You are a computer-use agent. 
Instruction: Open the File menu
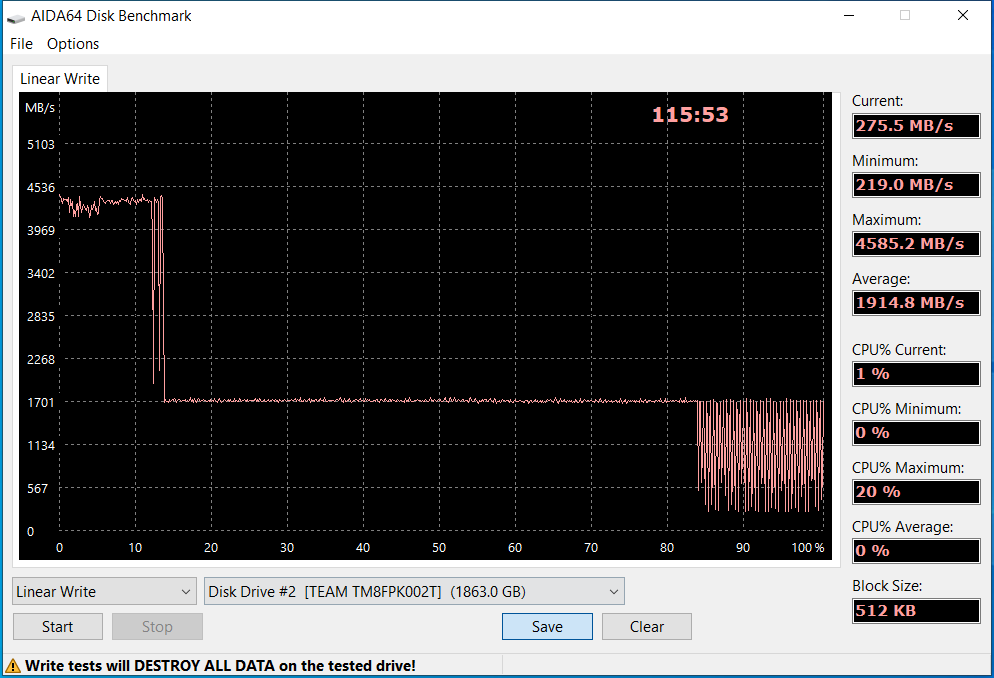tap(21, 44)
